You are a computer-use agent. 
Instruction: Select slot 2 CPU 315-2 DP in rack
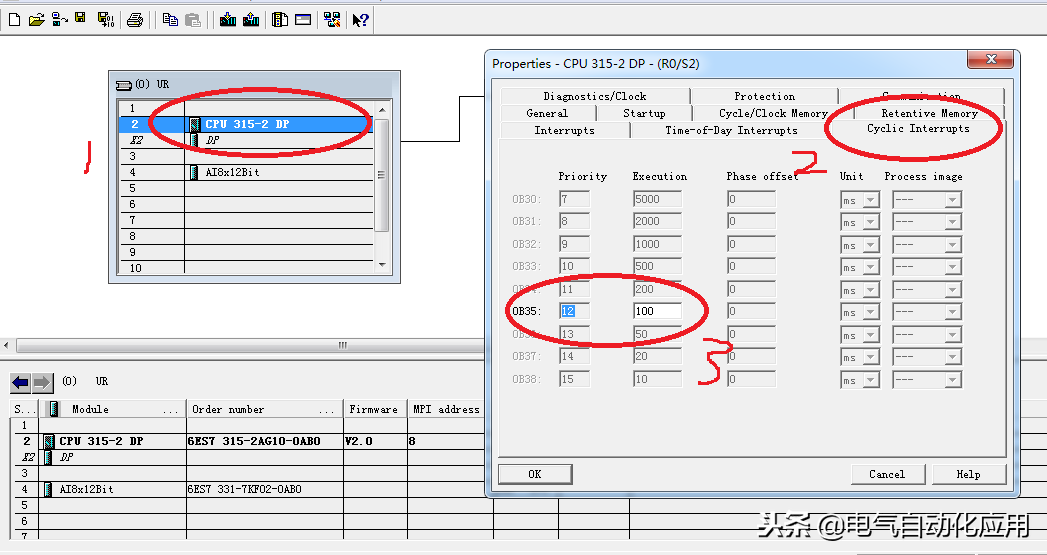coord(246,124)
